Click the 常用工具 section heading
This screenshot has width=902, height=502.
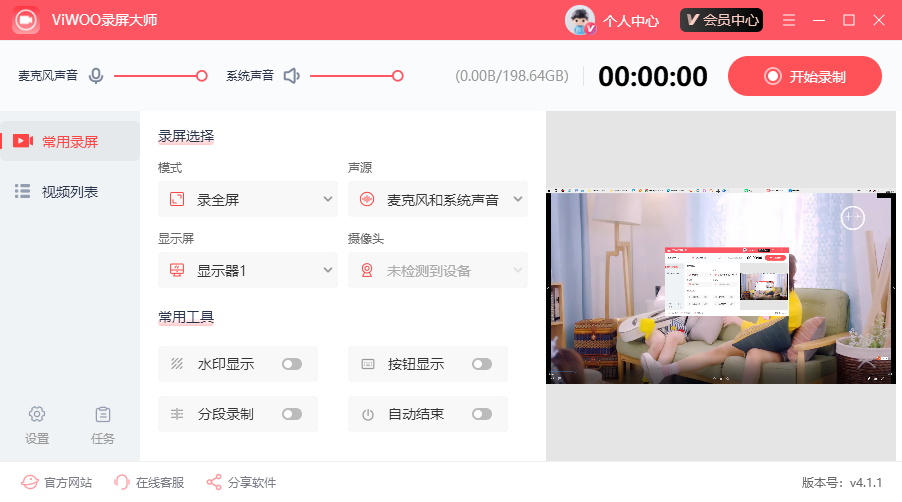click(x=186, y=317)
